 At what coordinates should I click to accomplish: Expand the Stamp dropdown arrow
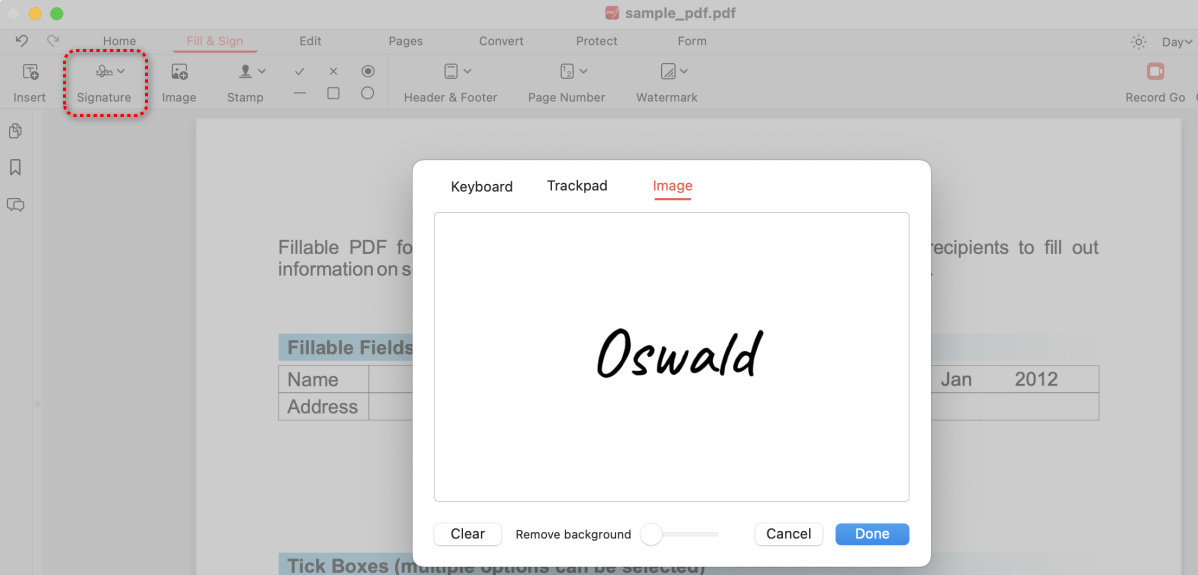click(x=261, y=71)
